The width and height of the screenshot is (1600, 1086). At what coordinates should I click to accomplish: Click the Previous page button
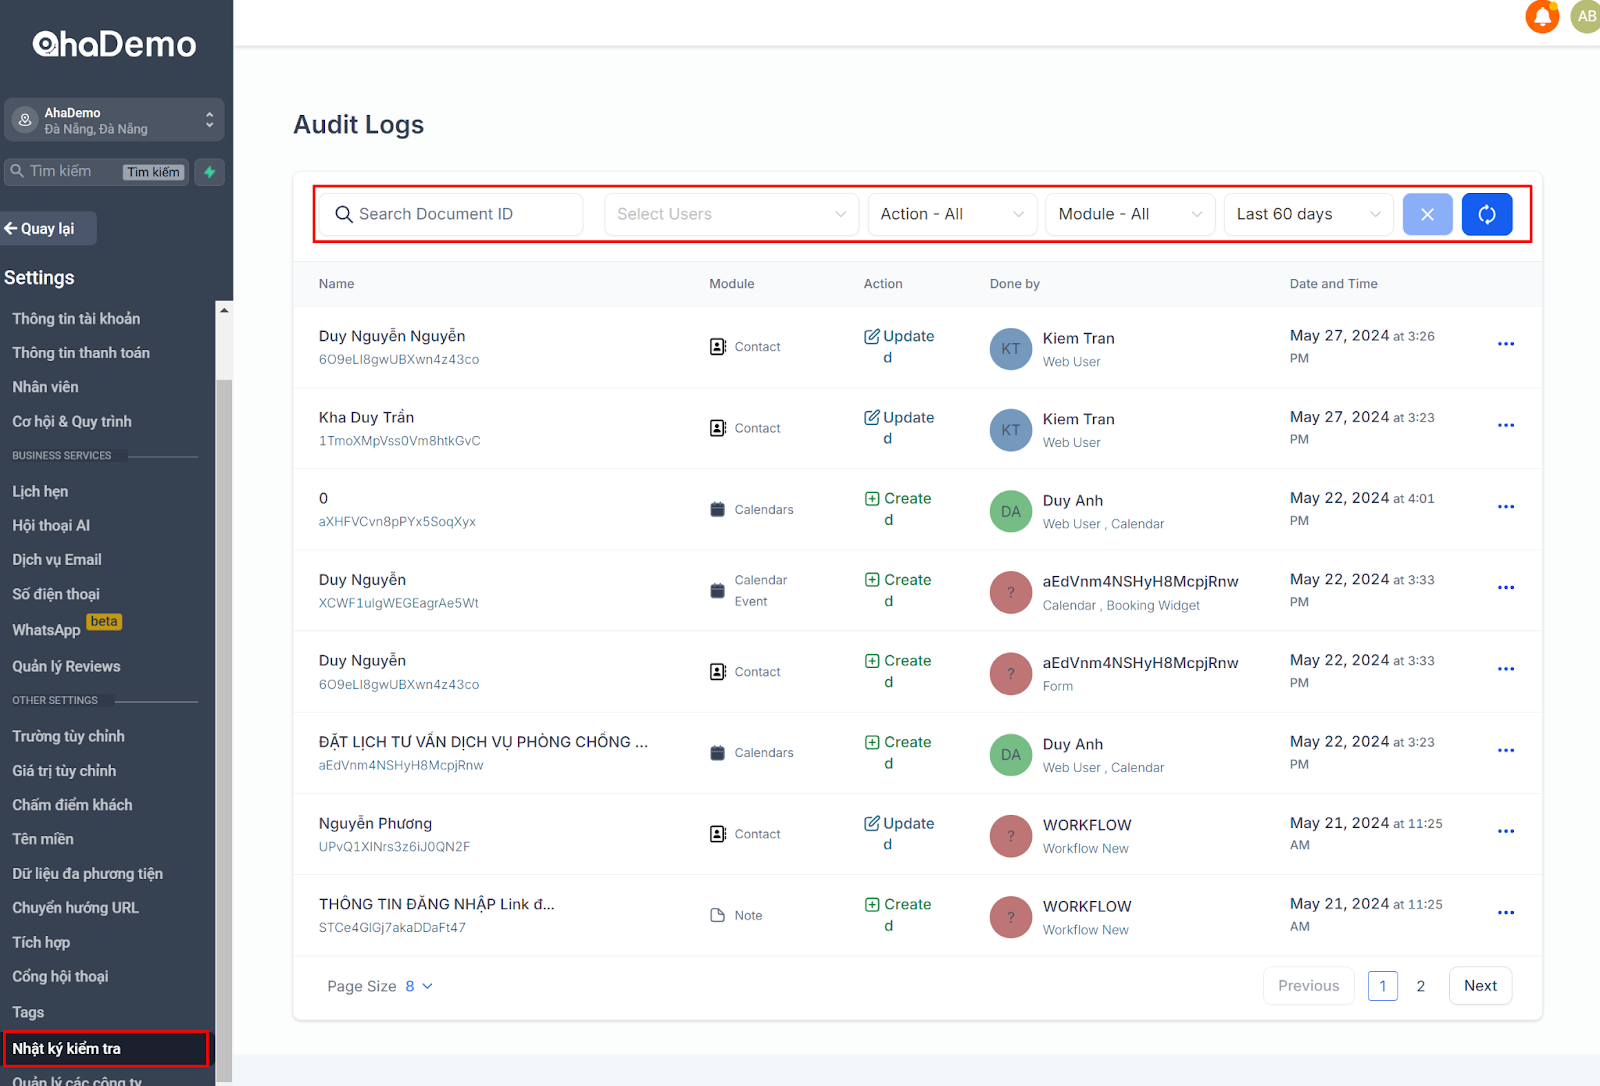pos(1308,986)
